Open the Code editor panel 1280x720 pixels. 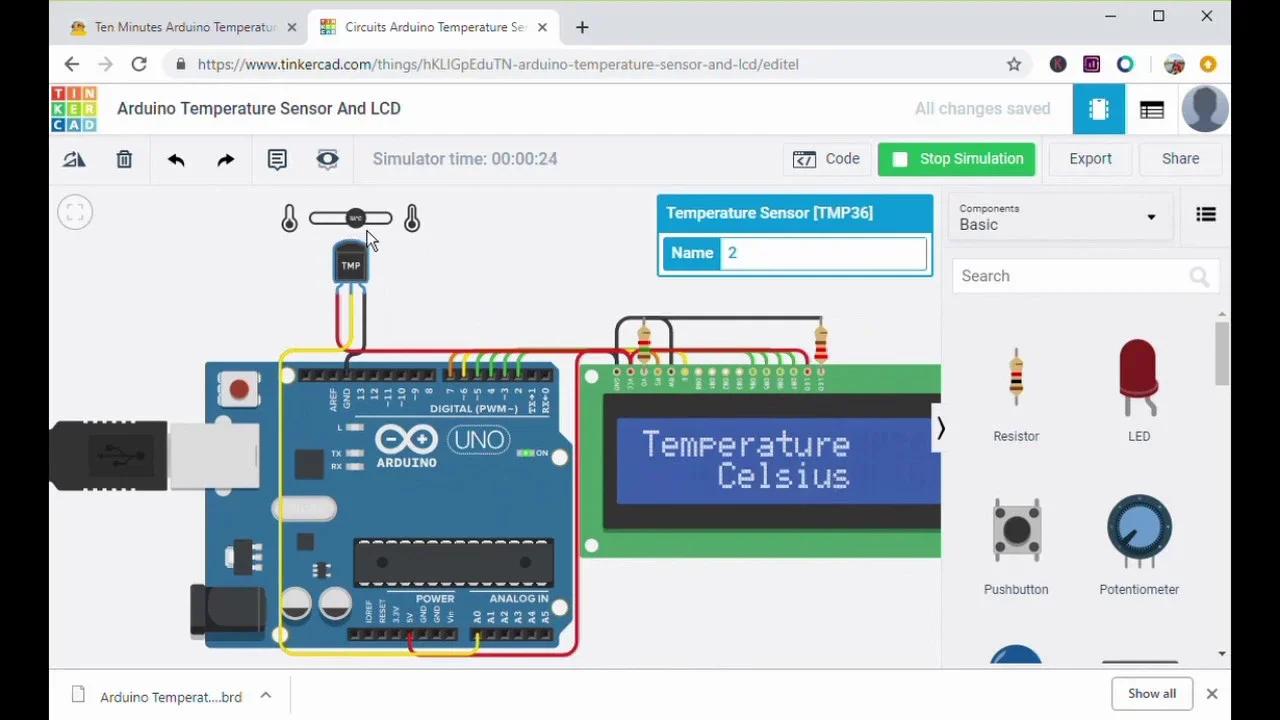pos(827,159)
